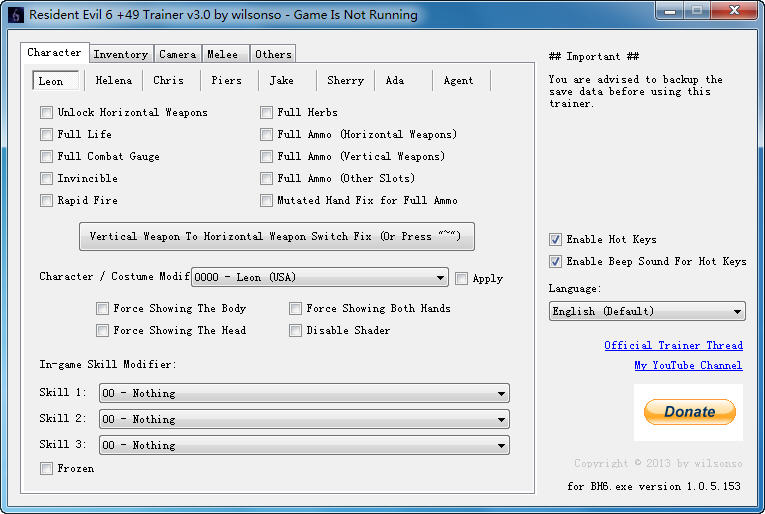
Task: Enable Force Showing The Body
Action: pos(102,309)
